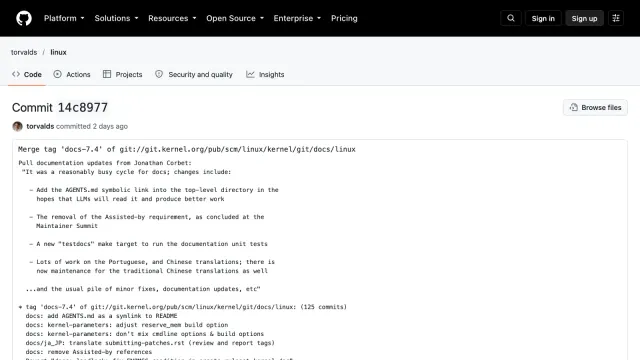Click torvalds avatar image
Viewport: 640px width, 360px height.
17,127
